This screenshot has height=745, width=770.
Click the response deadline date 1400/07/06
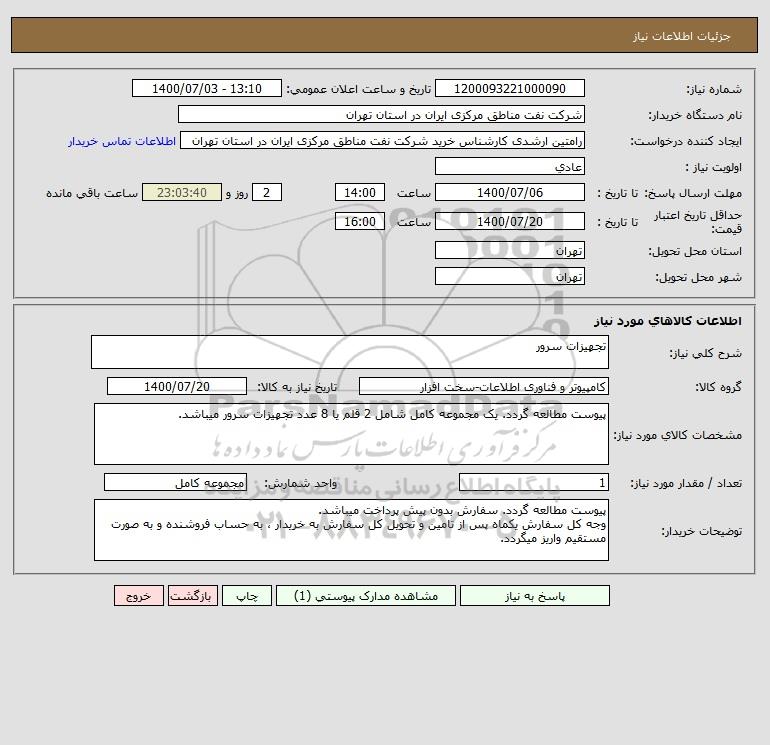(510, 193)
